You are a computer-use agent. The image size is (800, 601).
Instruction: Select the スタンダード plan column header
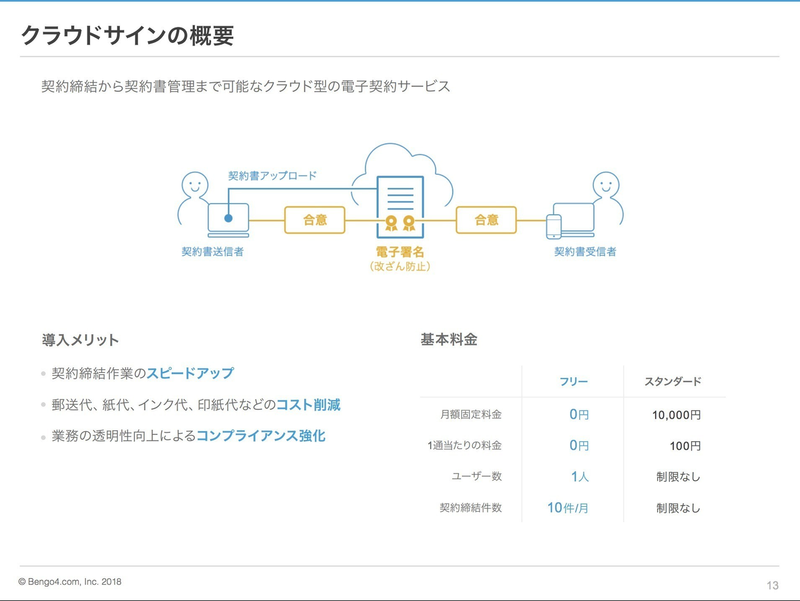pyautogui.click(x=672, y=381)
